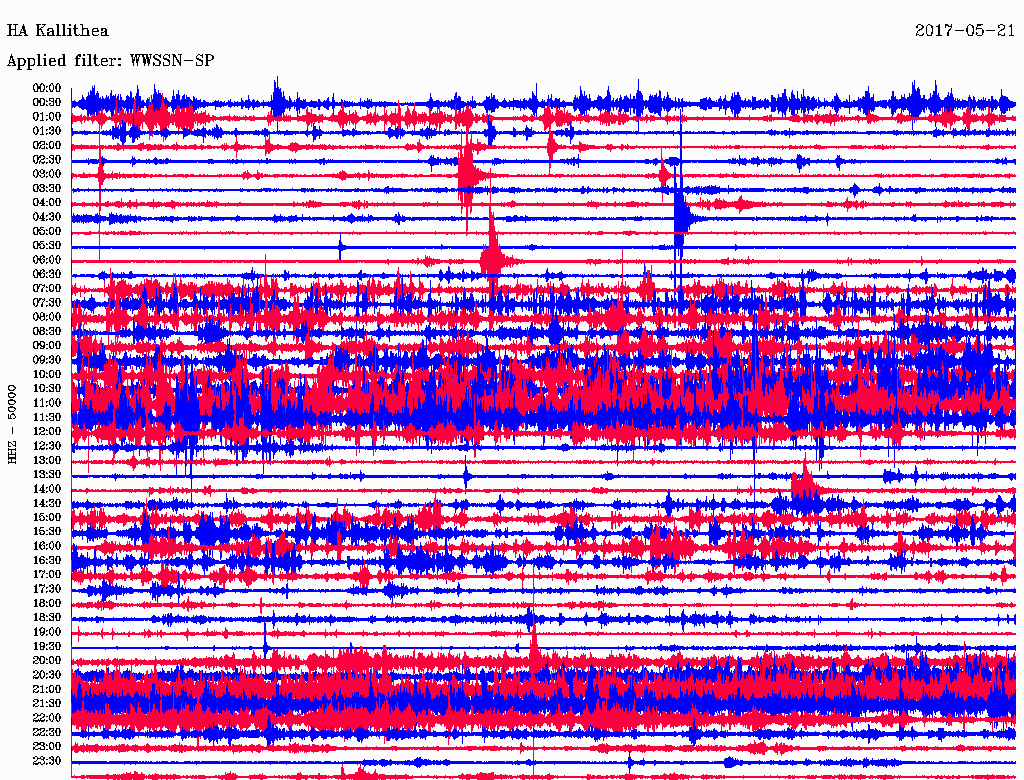
Task: Click the station name "HA Kallithea"
Action: coord(57,31)
